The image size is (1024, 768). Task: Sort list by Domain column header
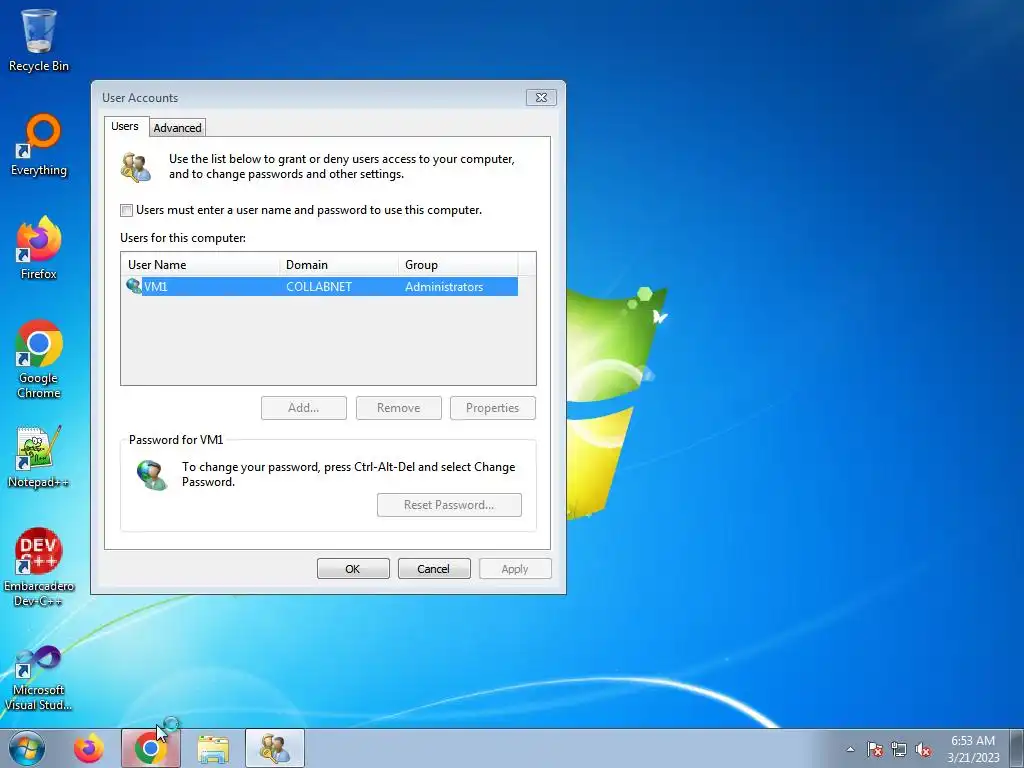pyautogui.click(x=339, y=264)
